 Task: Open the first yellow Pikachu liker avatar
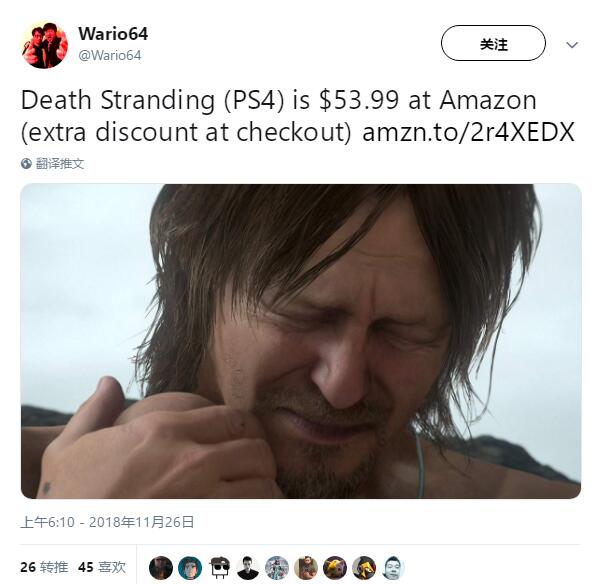tap(335, 568)
